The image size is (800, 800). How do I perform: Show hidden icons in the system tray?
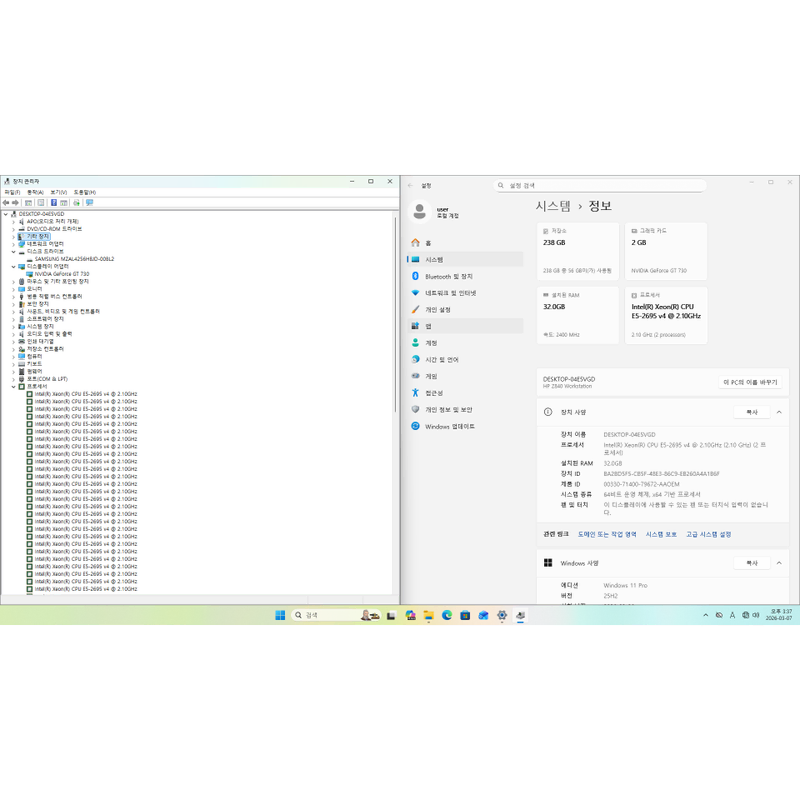[706, 615]
